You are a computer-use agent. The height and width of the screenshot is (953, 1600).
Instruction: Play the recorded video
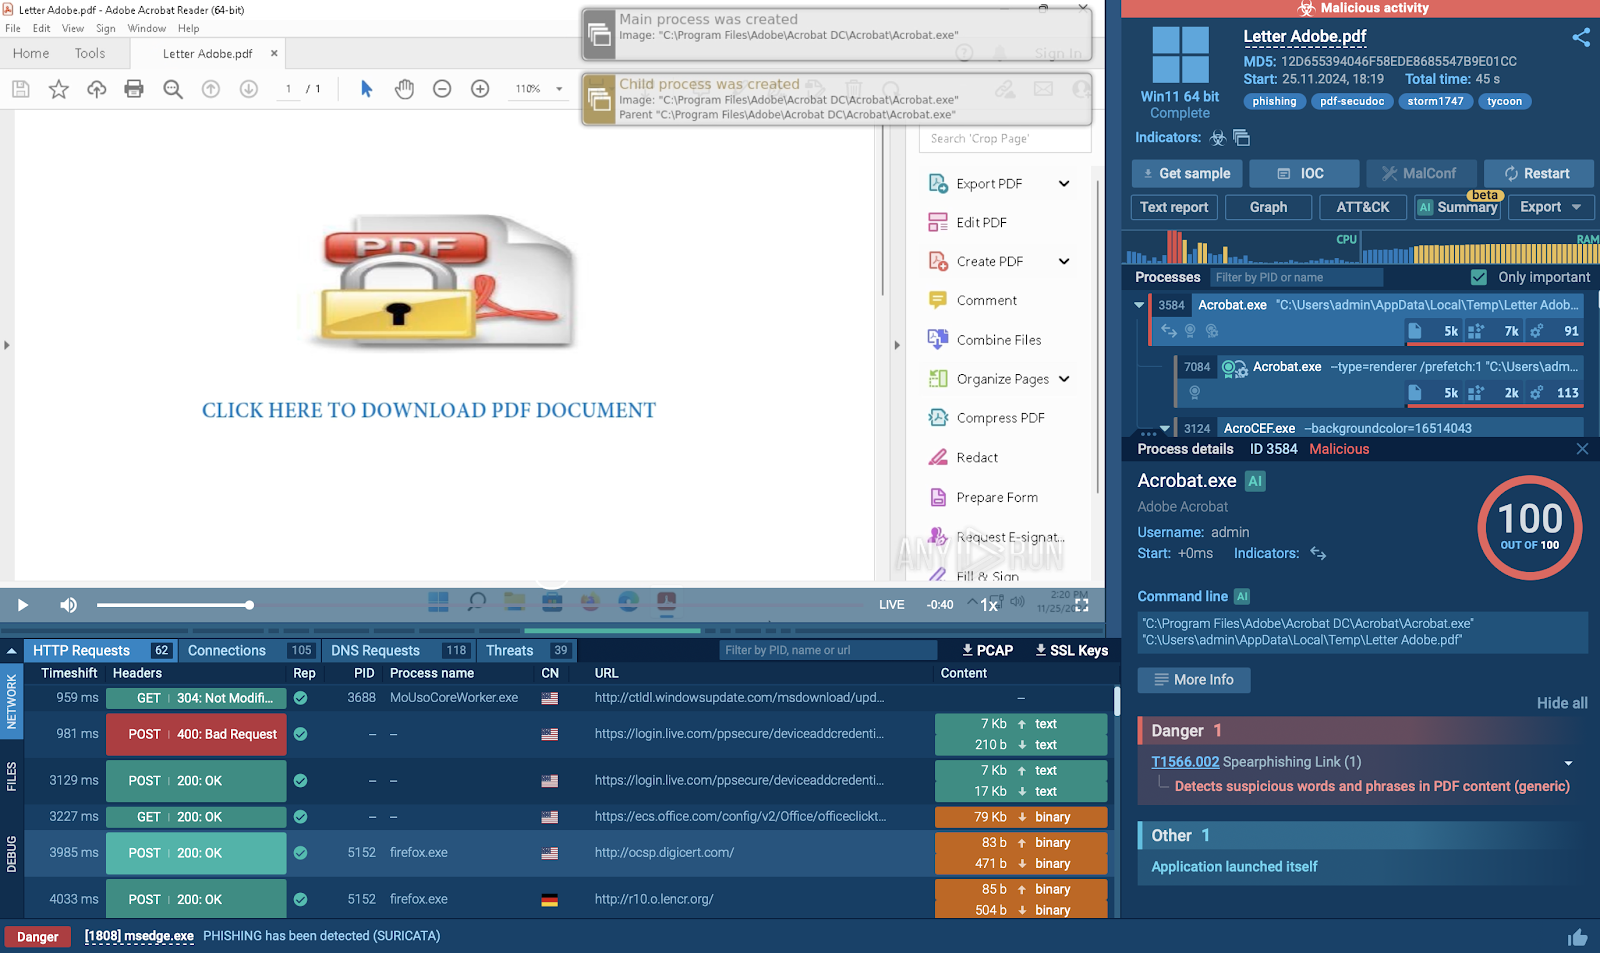(23, 605)
